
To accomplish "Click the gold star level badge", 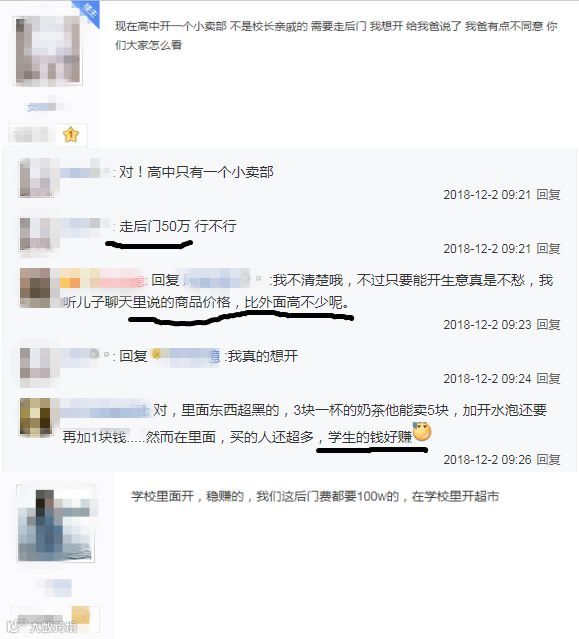I will click(71, 134).
